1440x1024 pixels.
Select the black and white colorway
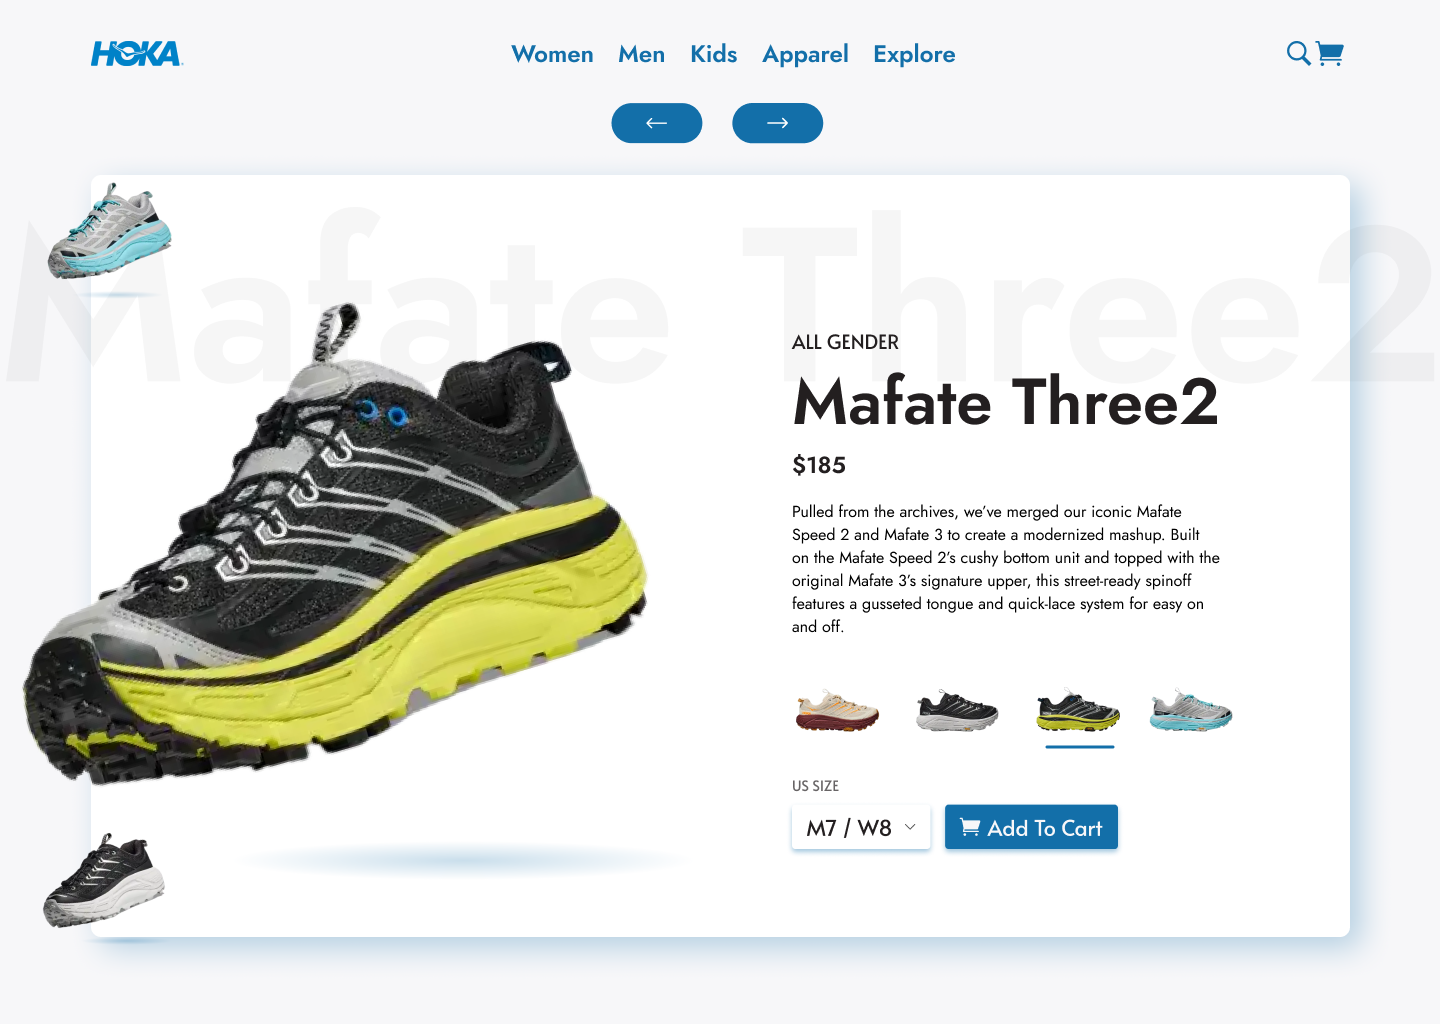click(x=957, y=711)
